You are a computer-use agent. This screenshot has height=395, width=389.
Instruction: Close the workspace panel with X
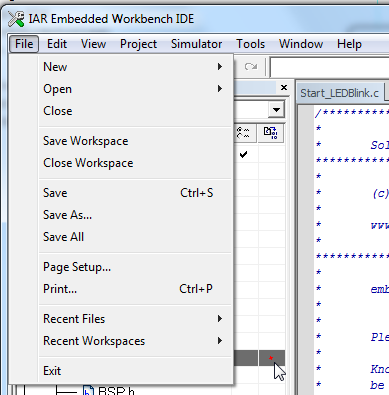284,87
